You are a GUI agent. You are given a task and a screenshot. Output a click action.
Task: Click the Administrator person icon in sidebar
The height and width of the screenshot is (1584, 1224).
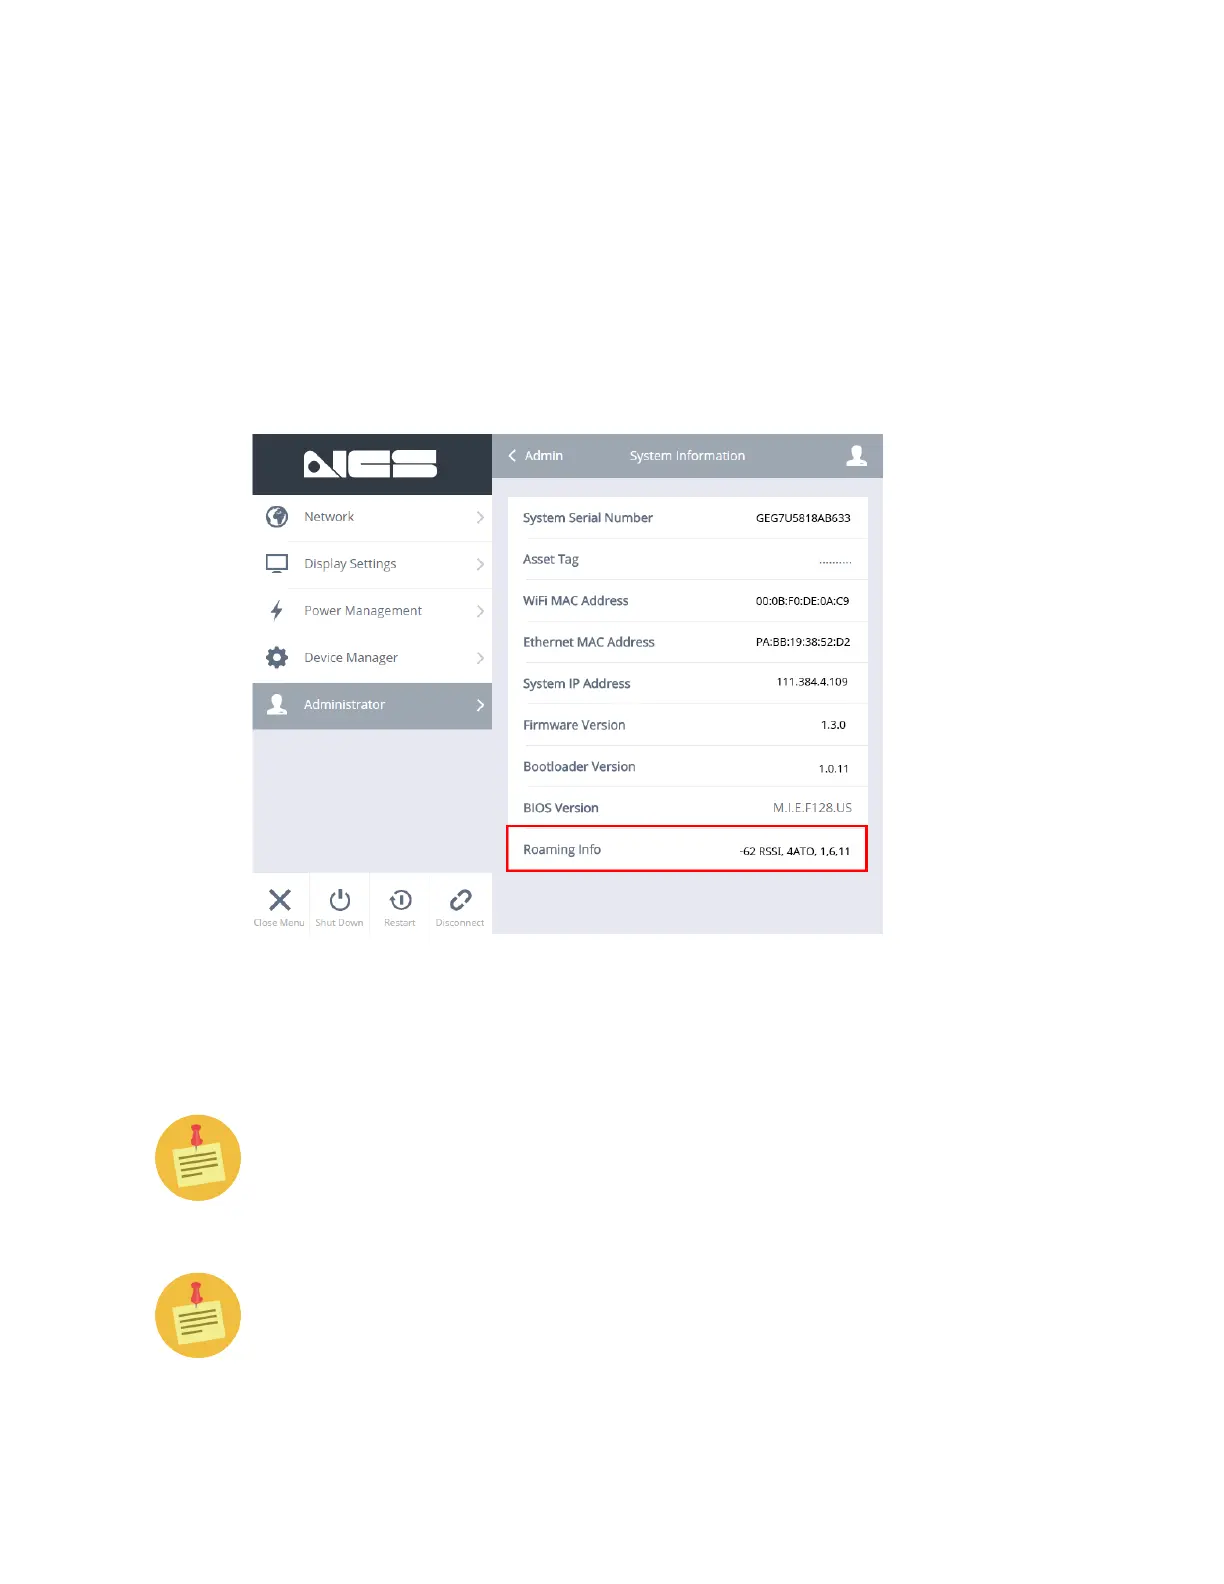point(277,704)
